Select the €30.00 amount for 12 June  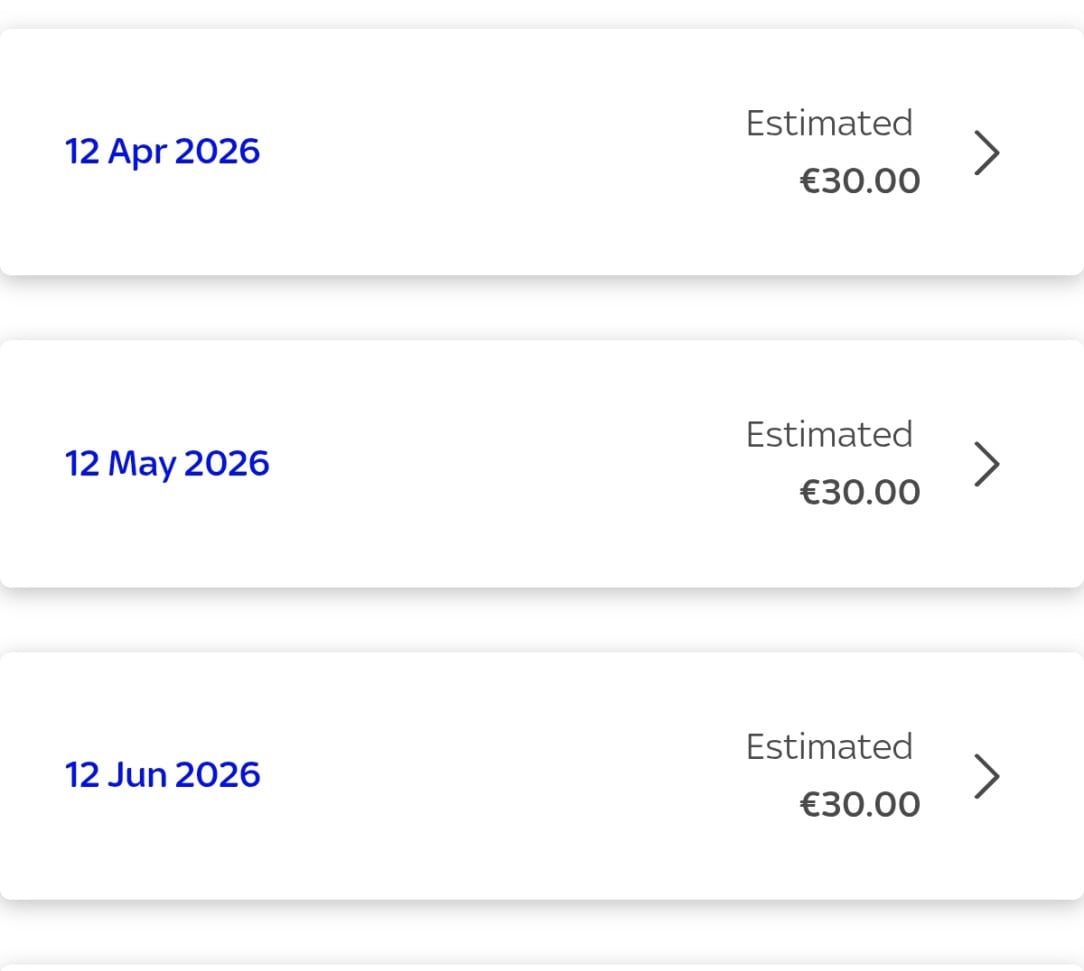click(860, 805)
